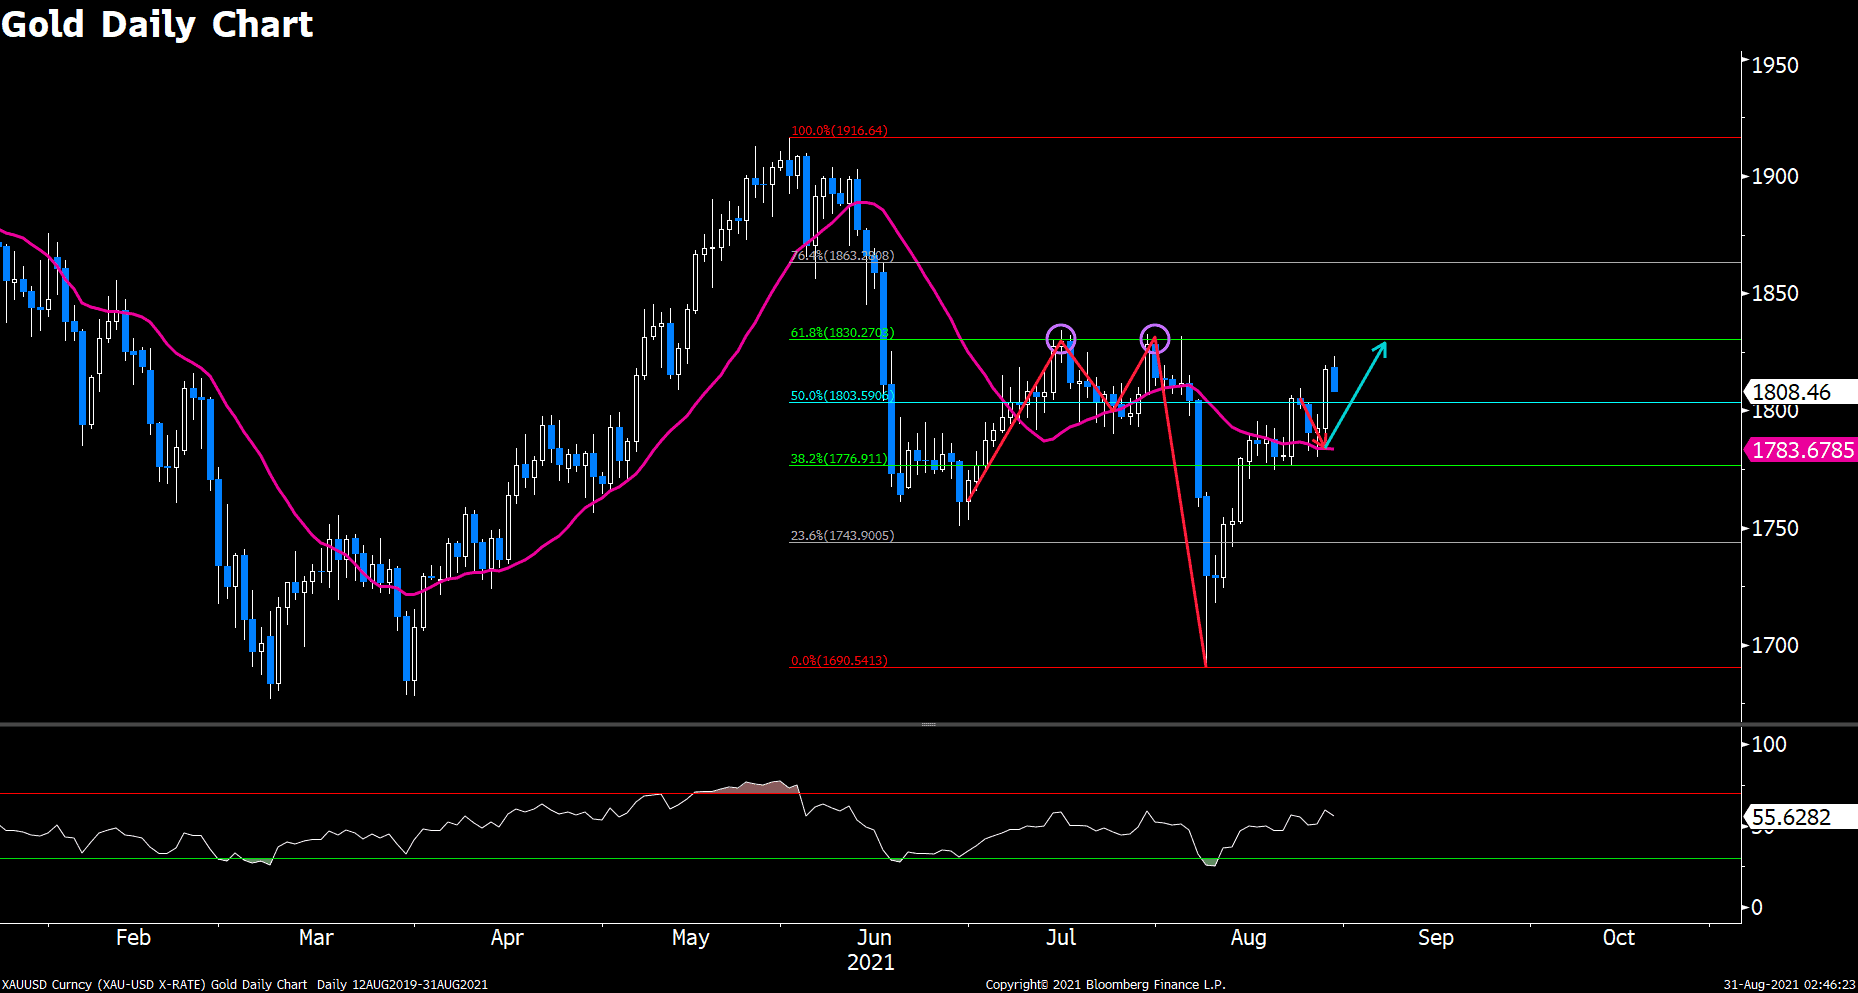
Task: Click the 38.2%(1776.911) Fibonacci label
Action: tap(839, 459)
